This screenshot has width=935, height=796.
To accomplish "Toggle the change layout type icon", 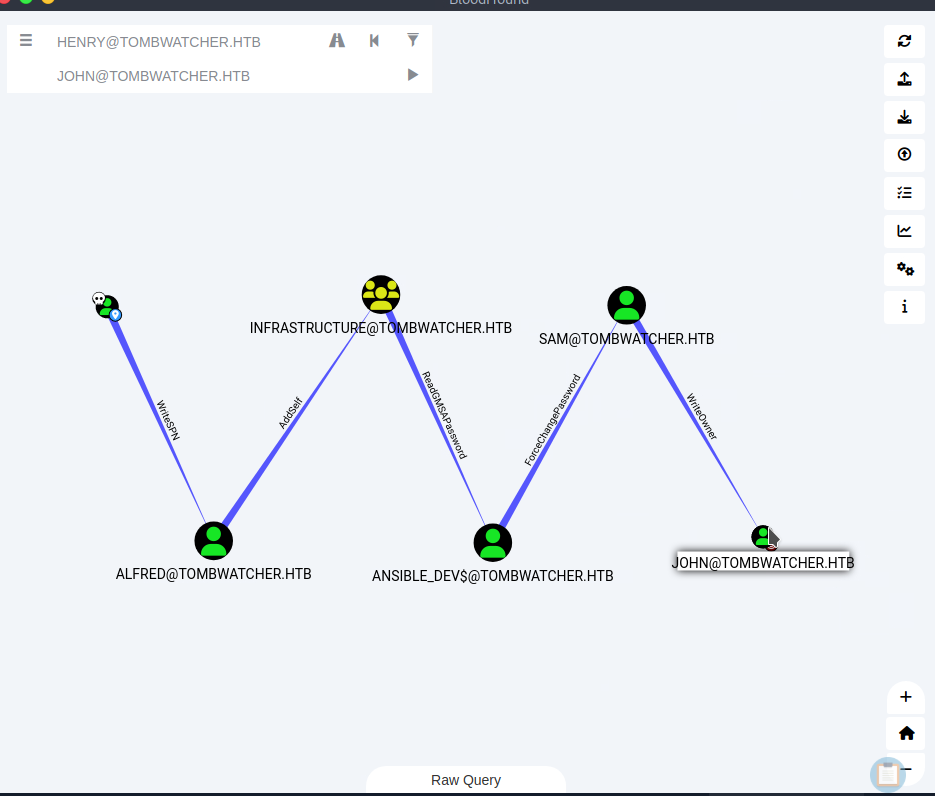I will pos(904,193).
